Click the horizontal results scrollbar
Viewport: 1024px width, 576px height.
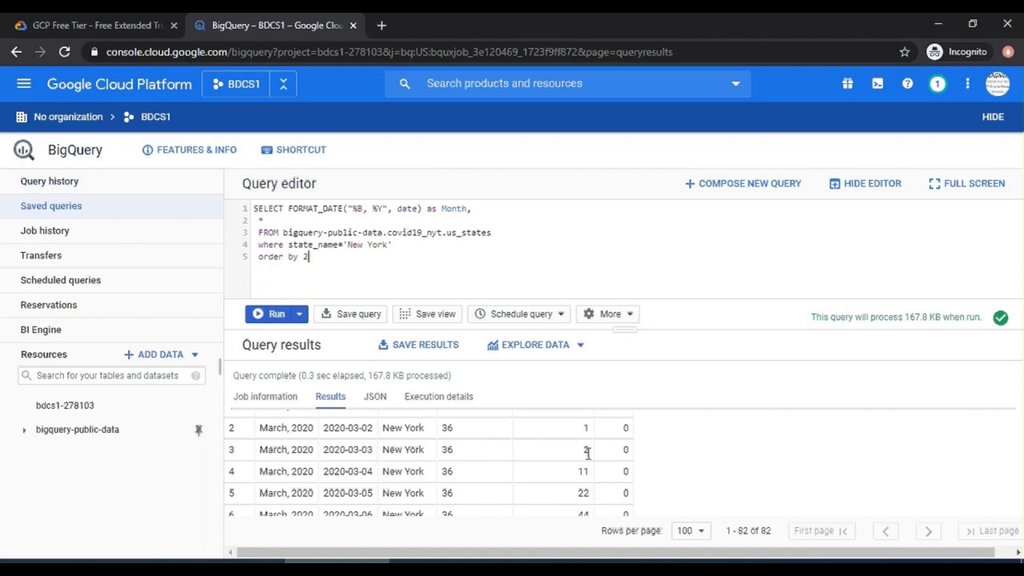click(x=615, y=552)
